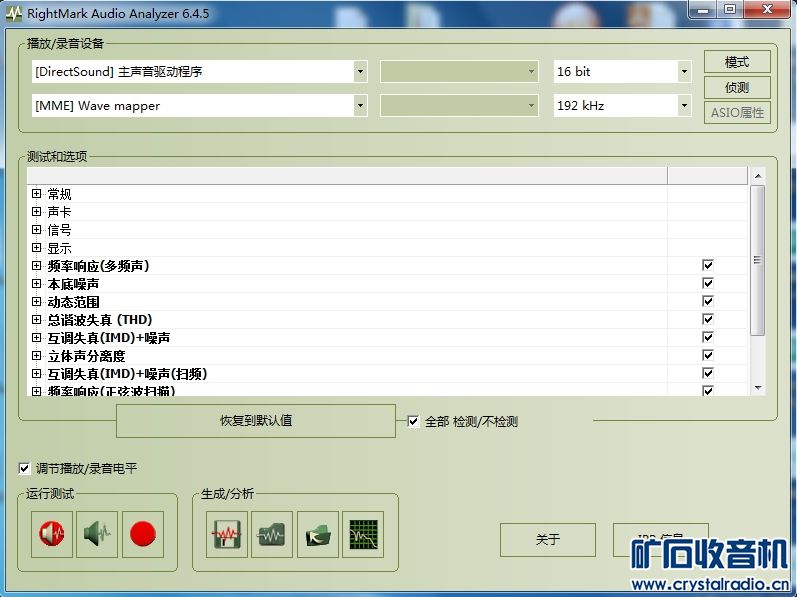
Task: Select the 显示 row text
Action: pyautogui.click(x=59, y=248)
